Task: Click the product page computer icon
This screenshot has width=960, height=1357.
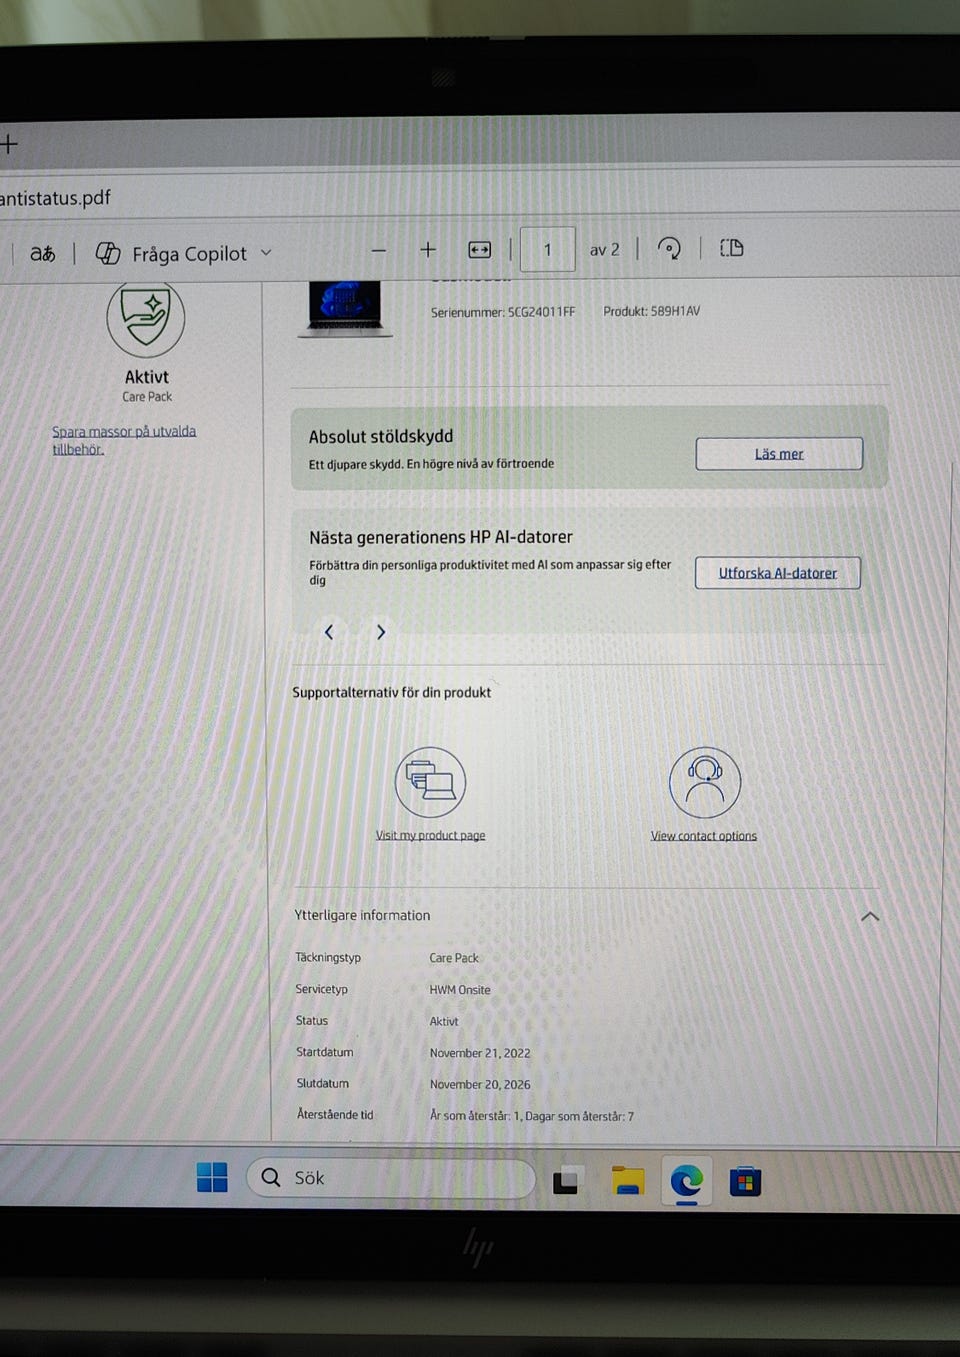Action: [x=431, y=782]
